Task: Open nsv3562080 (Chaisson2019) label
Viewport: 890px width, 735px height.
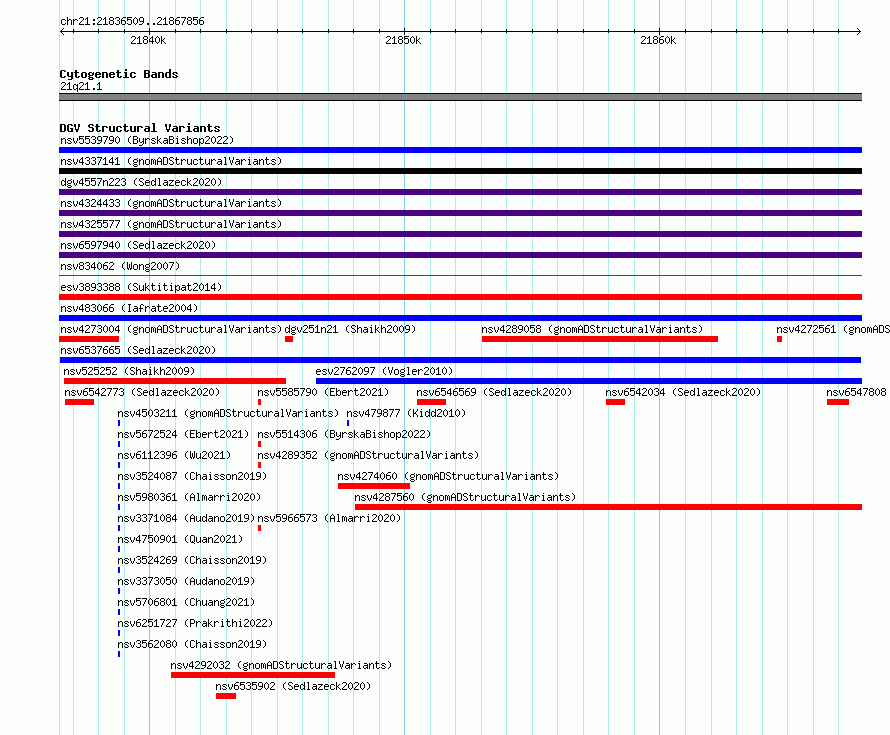Action: coord(192,644)
